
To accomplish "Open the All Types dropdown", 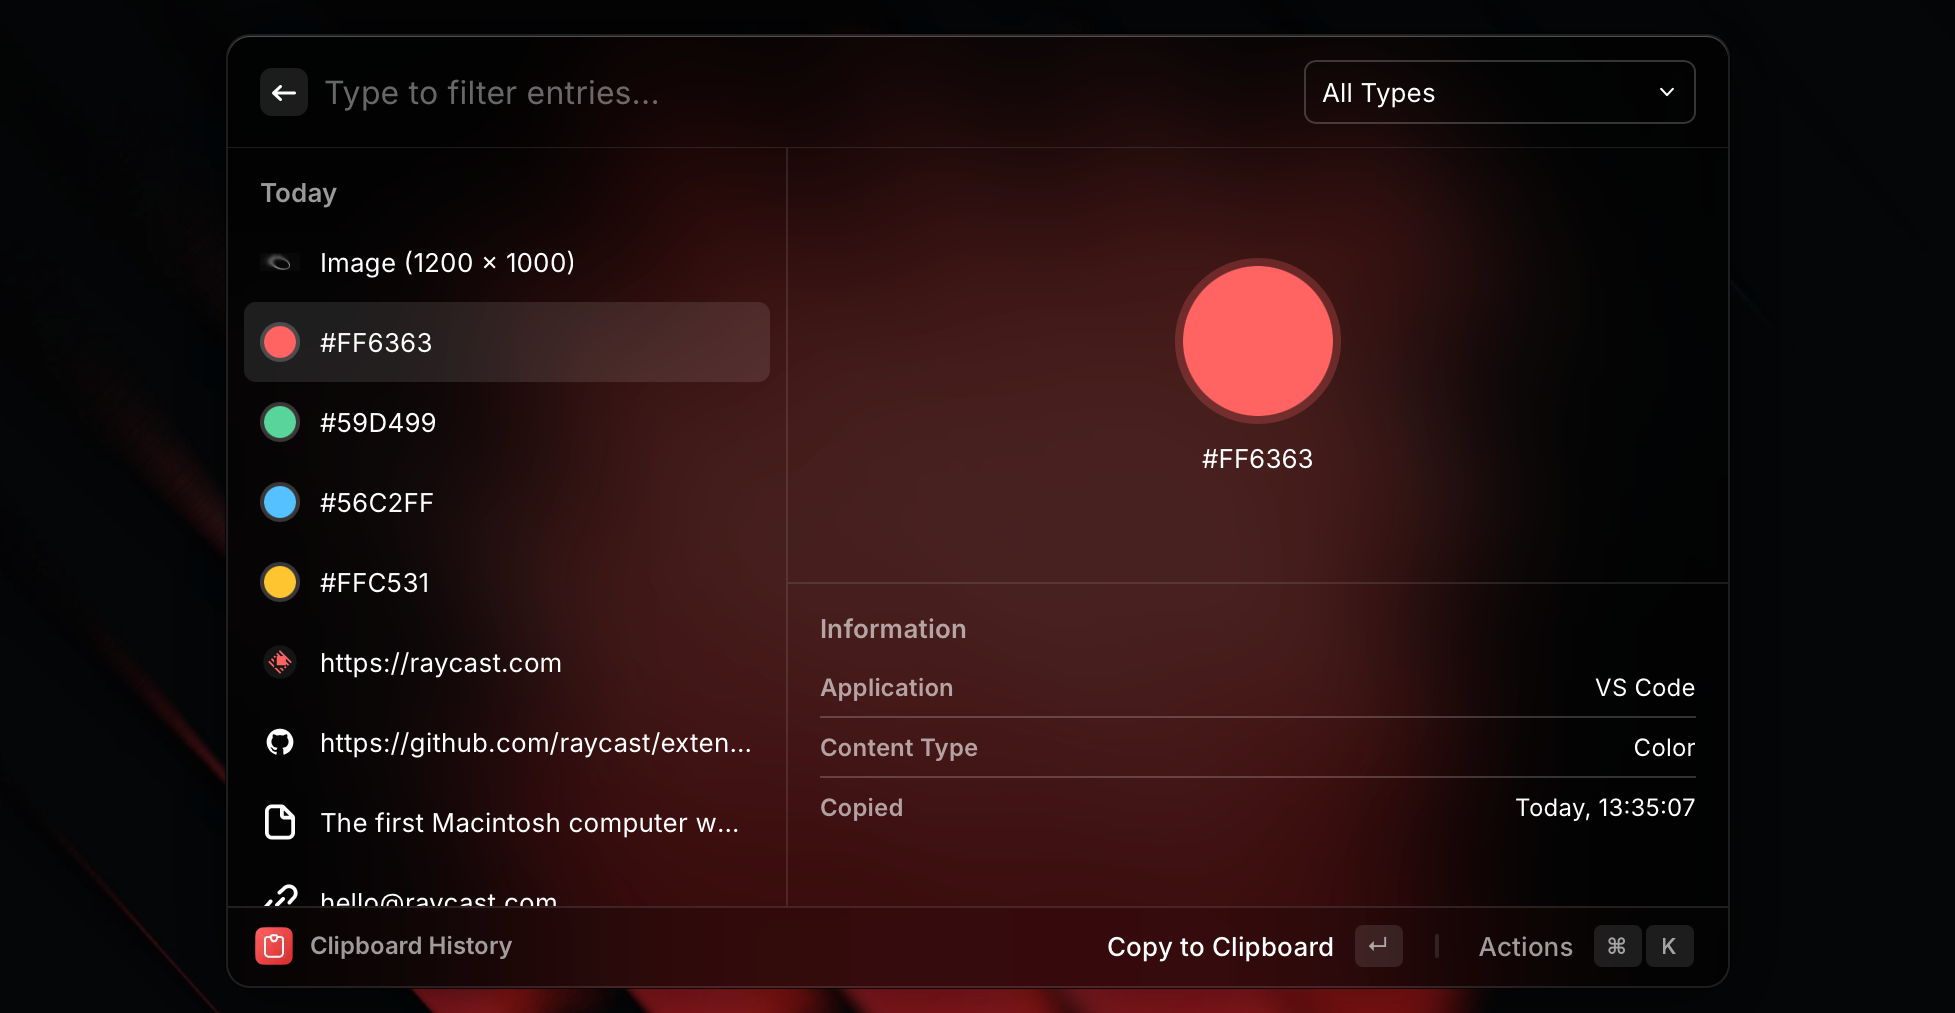I will click(x=1497, y=93).
